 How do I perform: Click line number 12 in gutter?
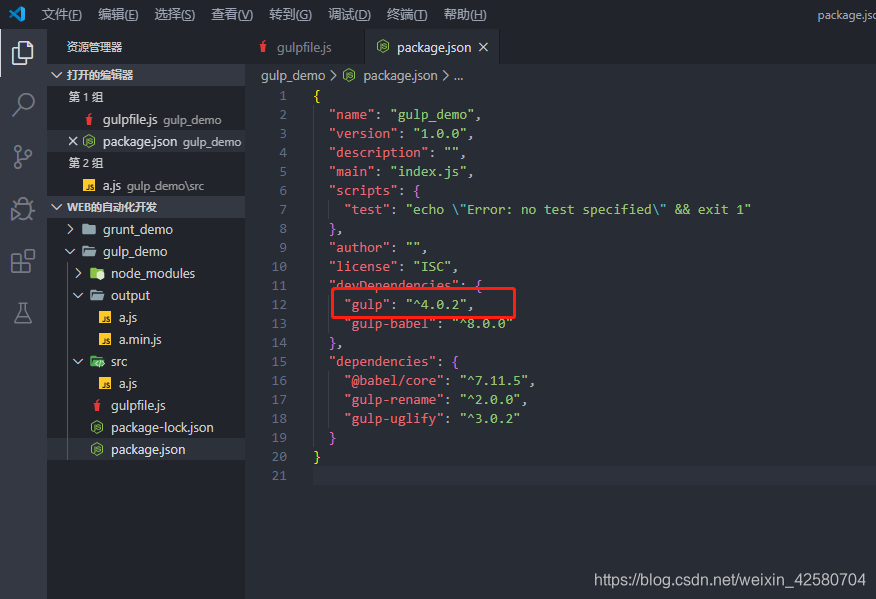click(279, 305)
